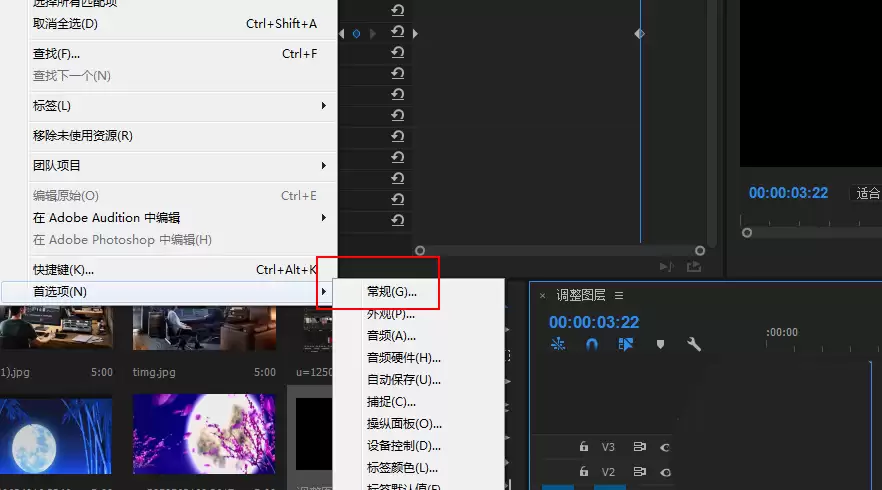Click the nest sequence toggle icon in timeline

[x=557, y=344]
